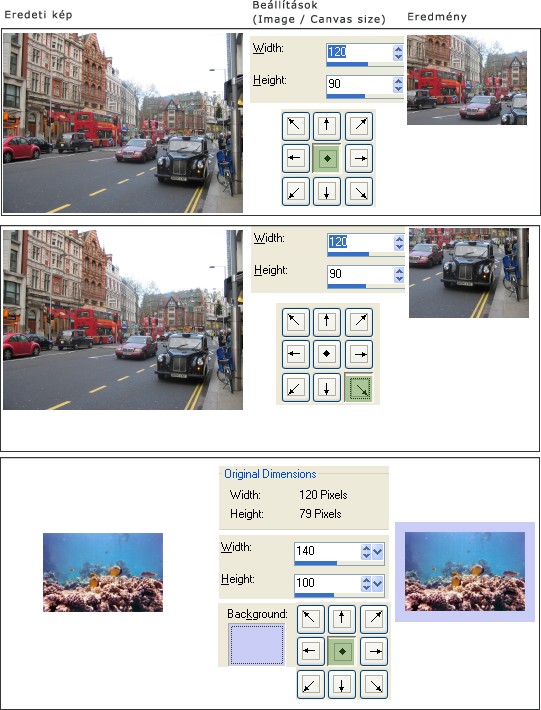Click the "Background:" label
Screen dimensions: 541x710
click(x=258, y=614)
